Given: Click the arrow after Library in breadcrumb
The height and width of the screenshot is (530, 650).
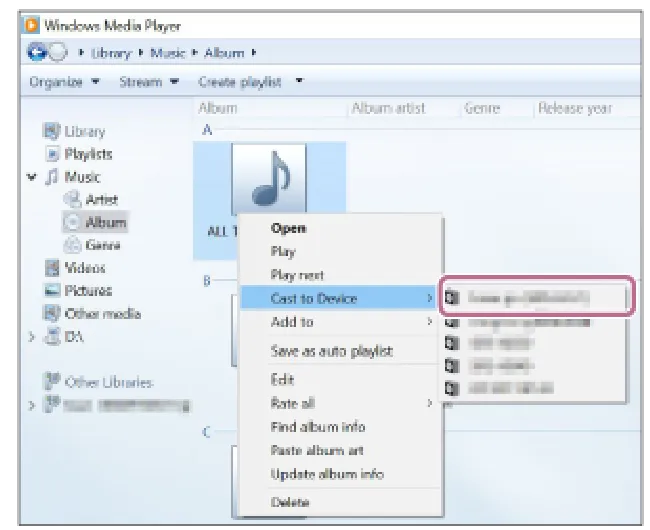Looking at the screenshot, I should [141, 53].
